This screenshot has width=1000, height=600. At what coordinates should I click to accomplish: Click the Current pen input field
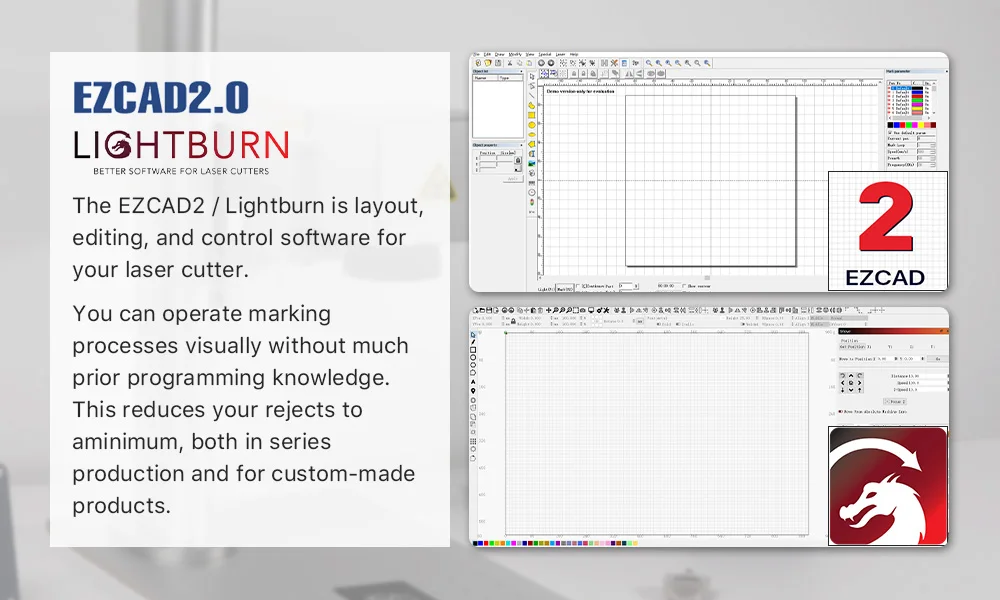[927, 138]
